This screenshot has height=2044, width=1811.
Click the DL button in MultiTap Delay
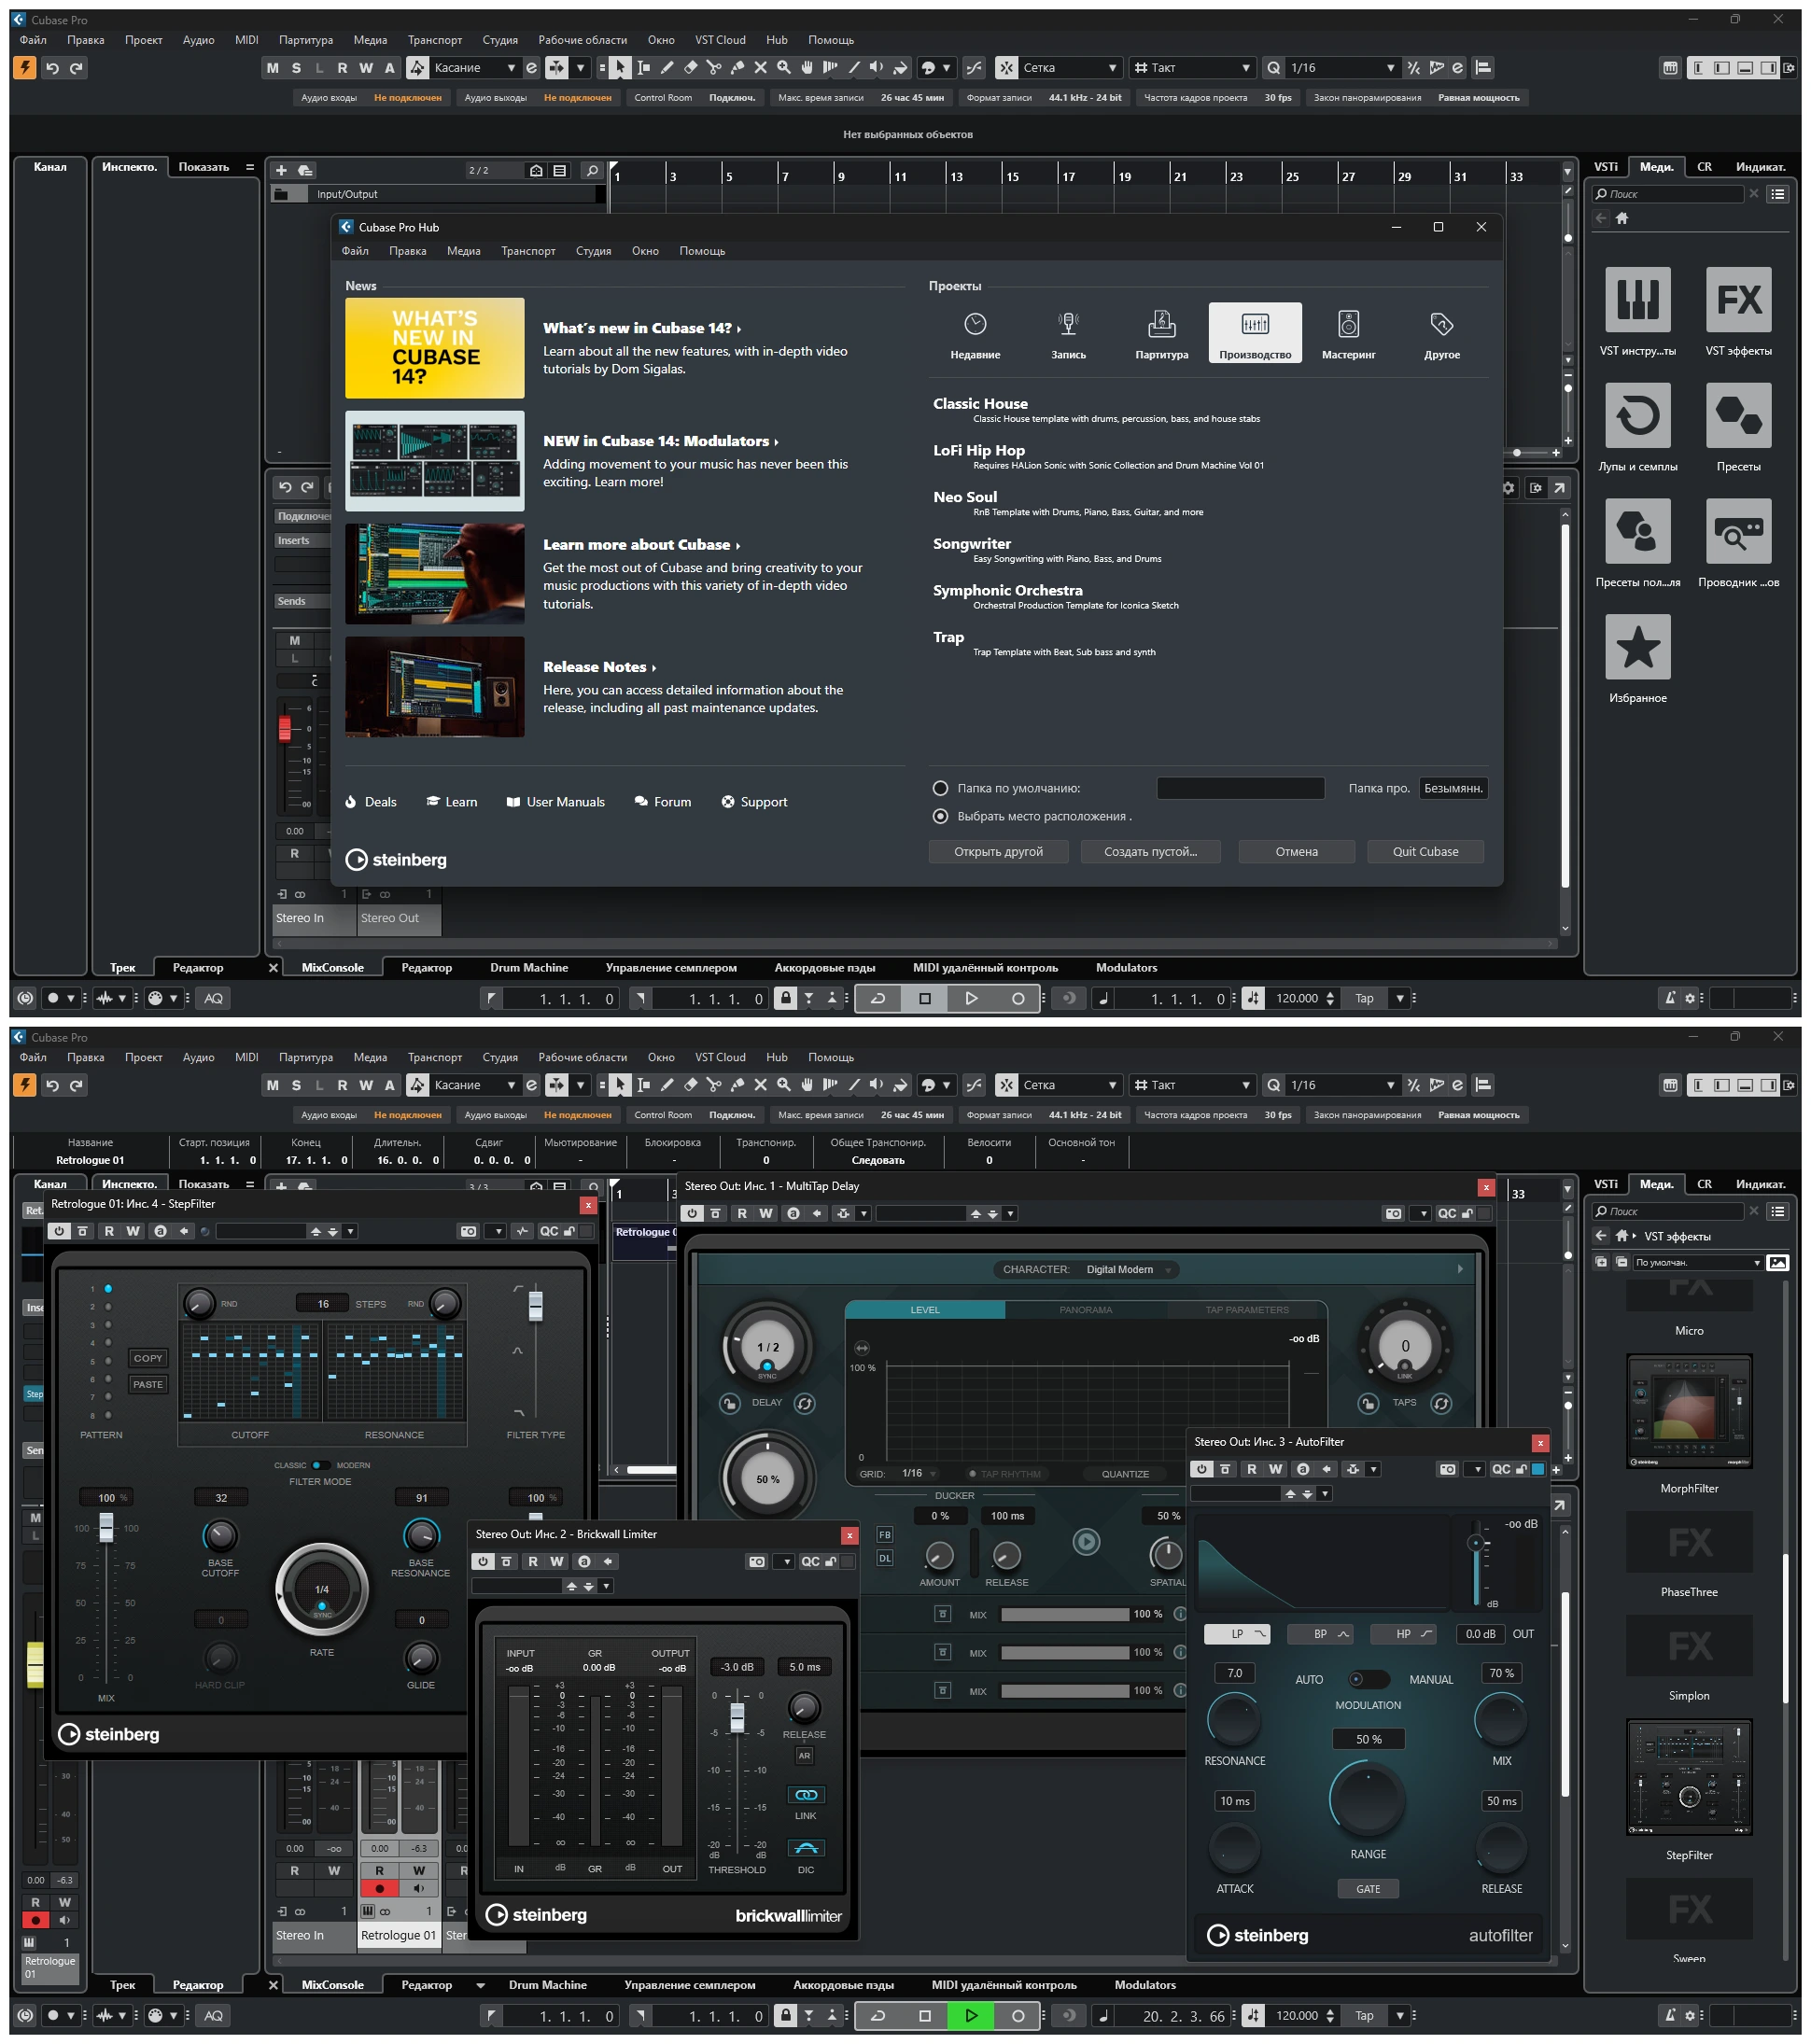click(x=885, y=1558)
